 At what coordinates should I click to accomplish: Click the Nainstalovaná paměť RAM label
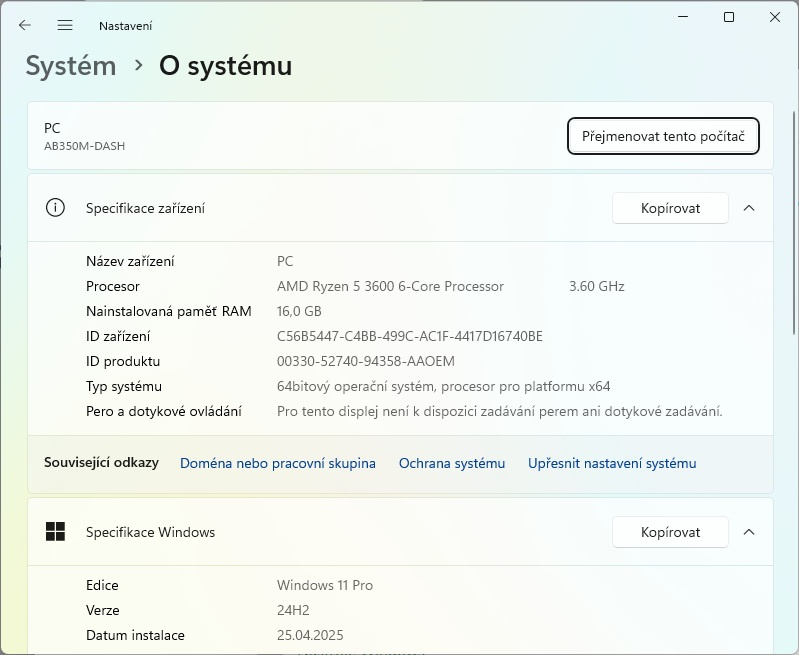pos(169,311)
